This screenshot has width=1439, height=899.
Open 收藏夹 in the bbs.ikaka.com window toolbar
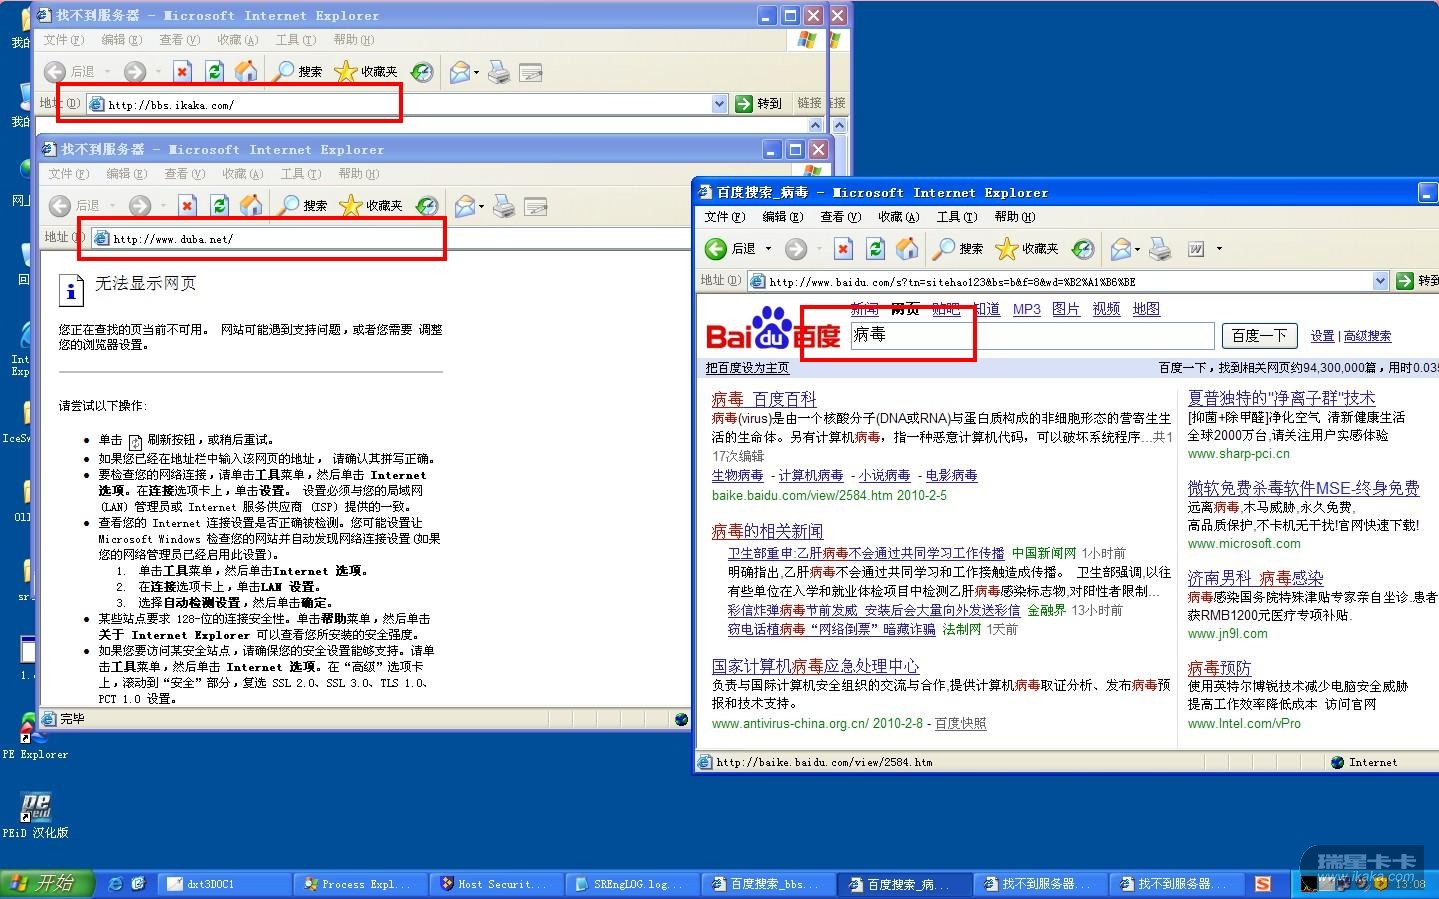coord(366,72)
